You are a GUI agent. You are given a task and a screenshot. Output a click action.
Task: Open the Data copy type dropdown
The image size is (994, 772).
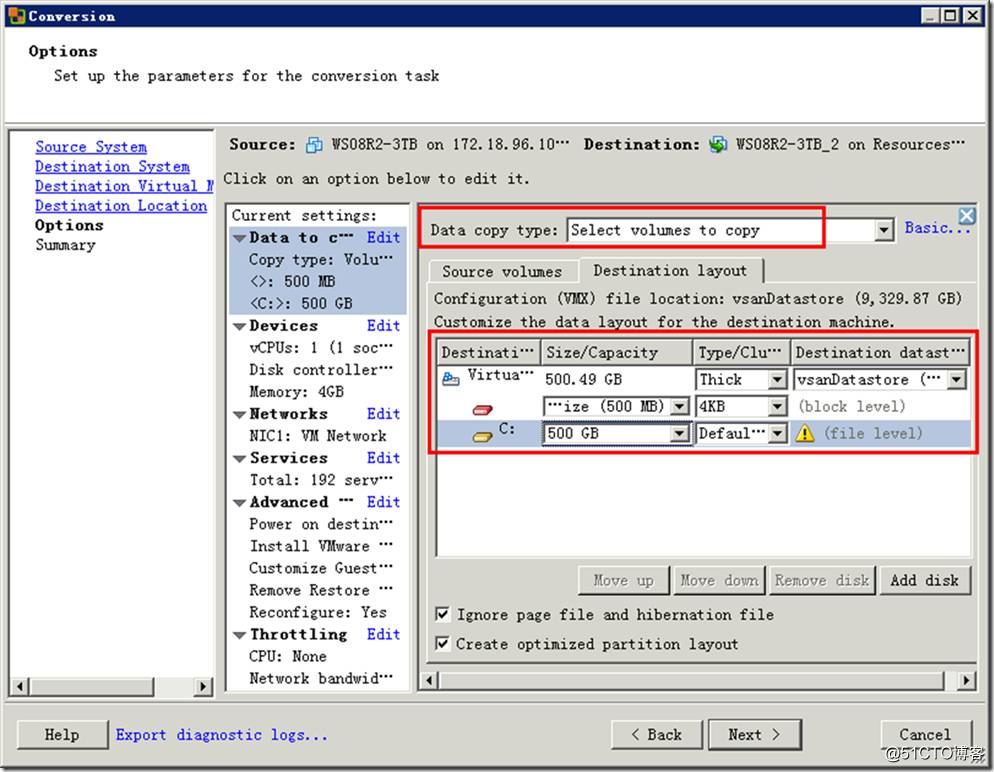pyautogui.click(x=883, y=231)
